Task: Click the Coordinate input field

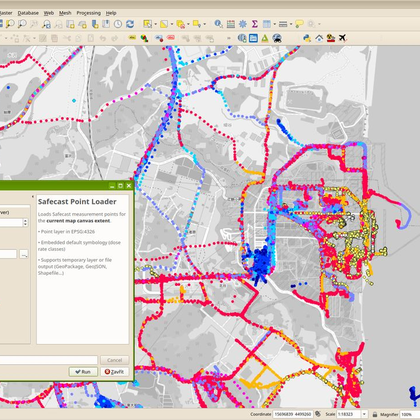Action: pos(293,414)
